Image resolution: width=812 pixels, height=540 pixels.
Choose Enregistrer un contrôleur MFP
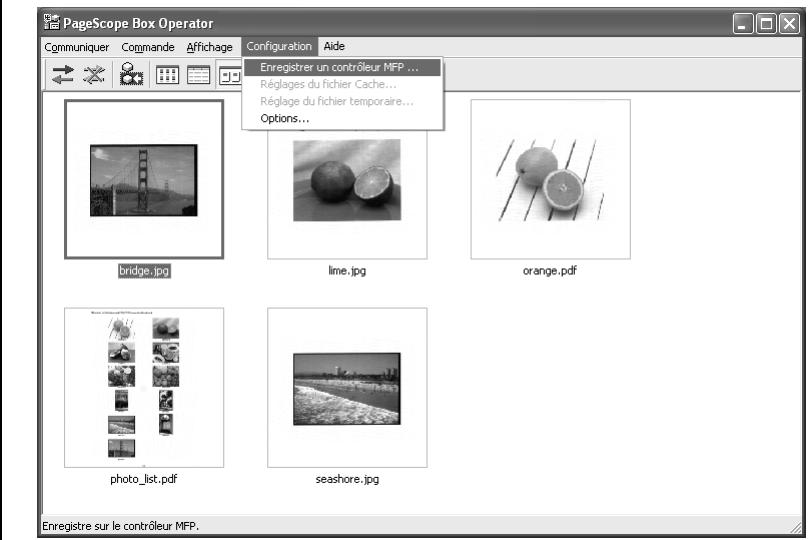(x=342, y=67)
